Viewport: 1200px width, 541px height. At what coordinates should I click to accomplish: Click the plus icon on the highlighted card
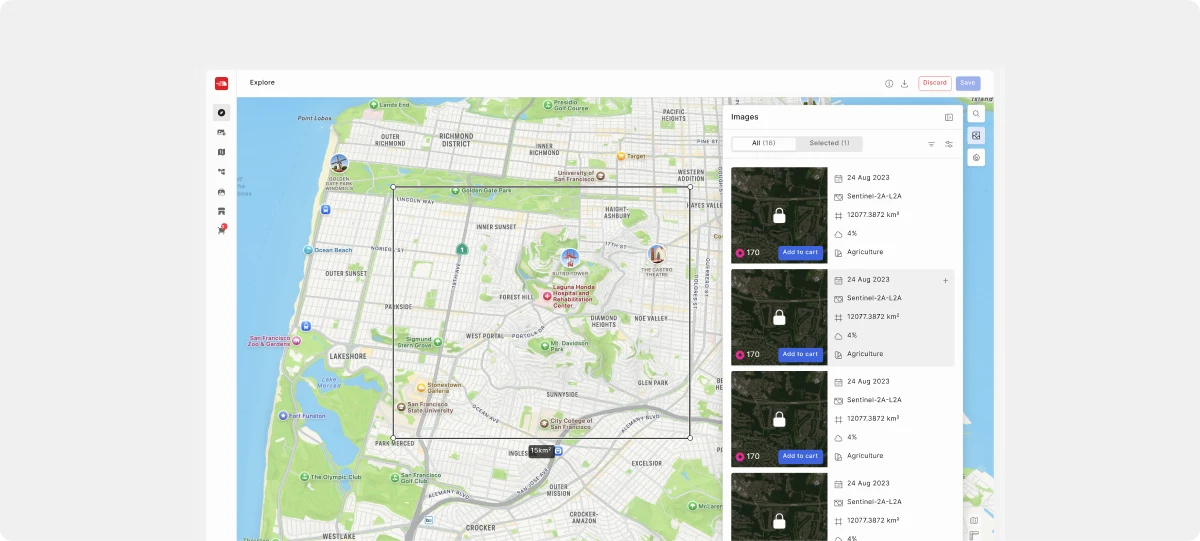[945, 280]
